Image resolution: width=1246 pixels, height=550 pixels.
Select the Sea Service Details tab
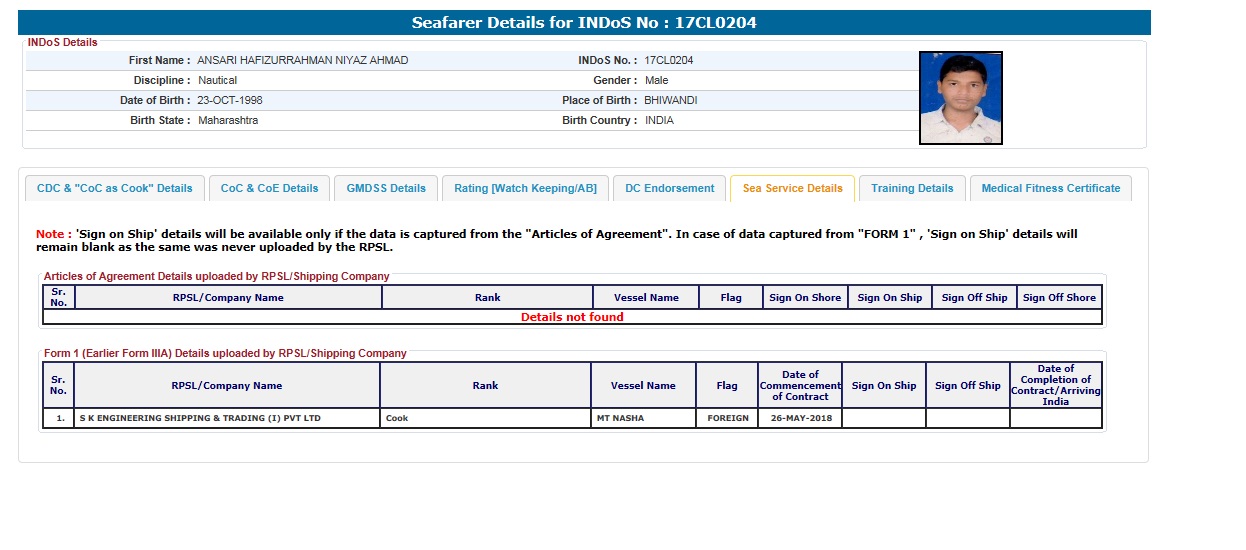click(x=792, y=188)
